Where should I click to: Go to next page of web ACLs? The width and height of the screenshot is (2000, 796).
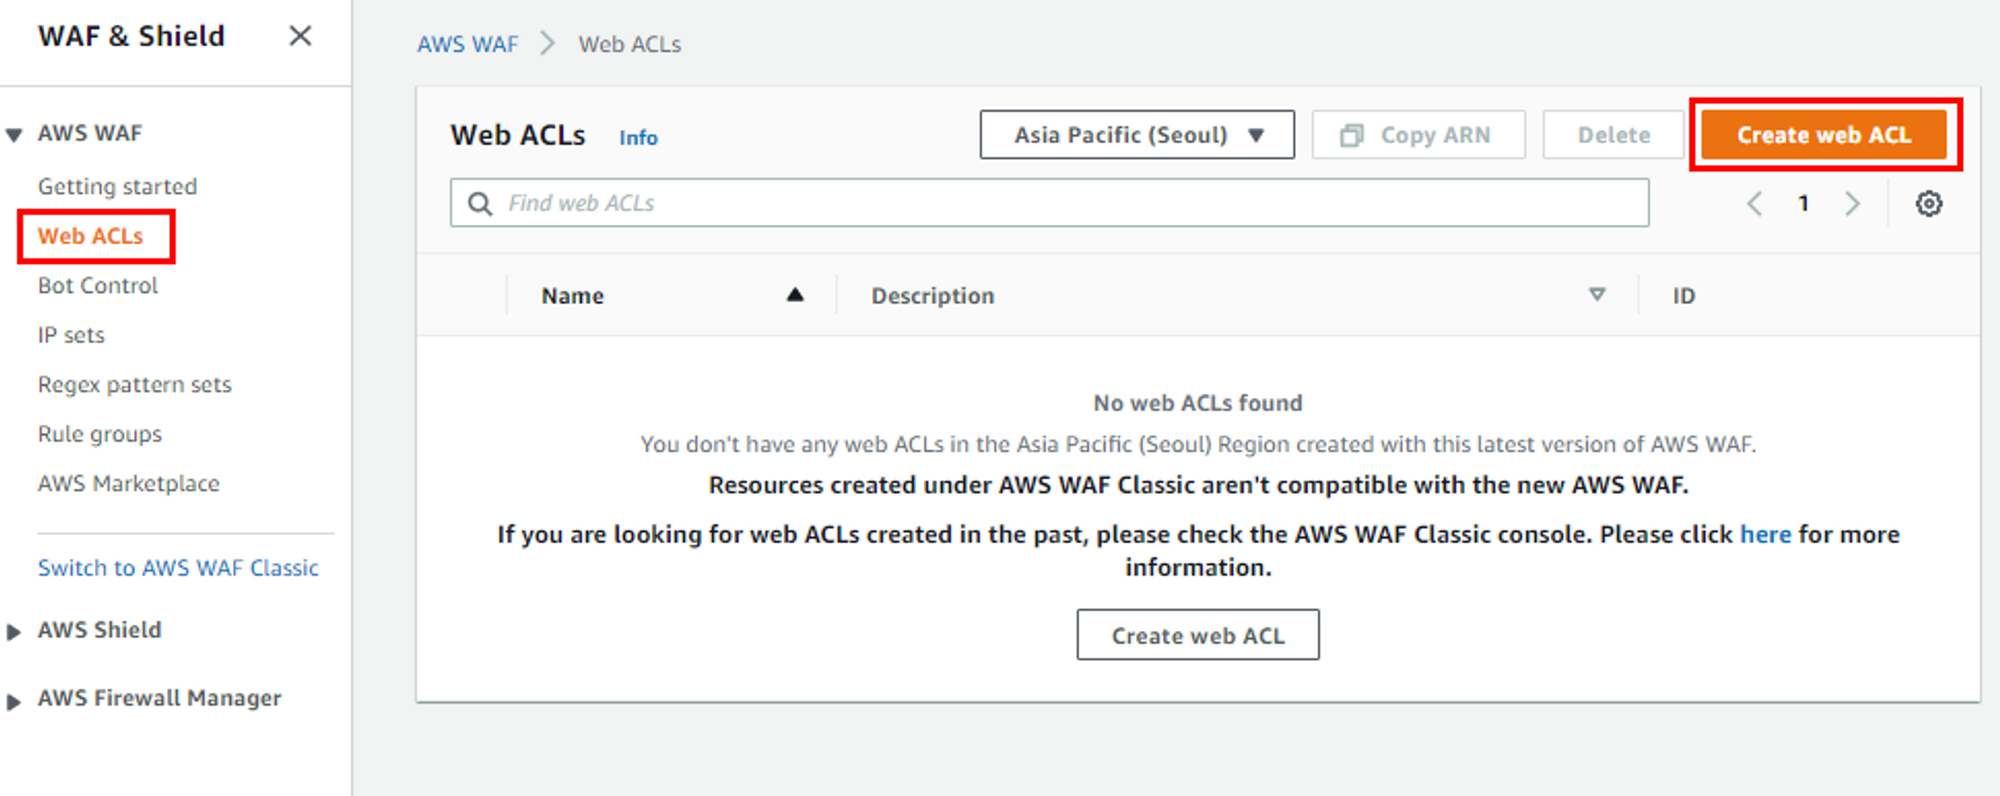[1852, 204]
